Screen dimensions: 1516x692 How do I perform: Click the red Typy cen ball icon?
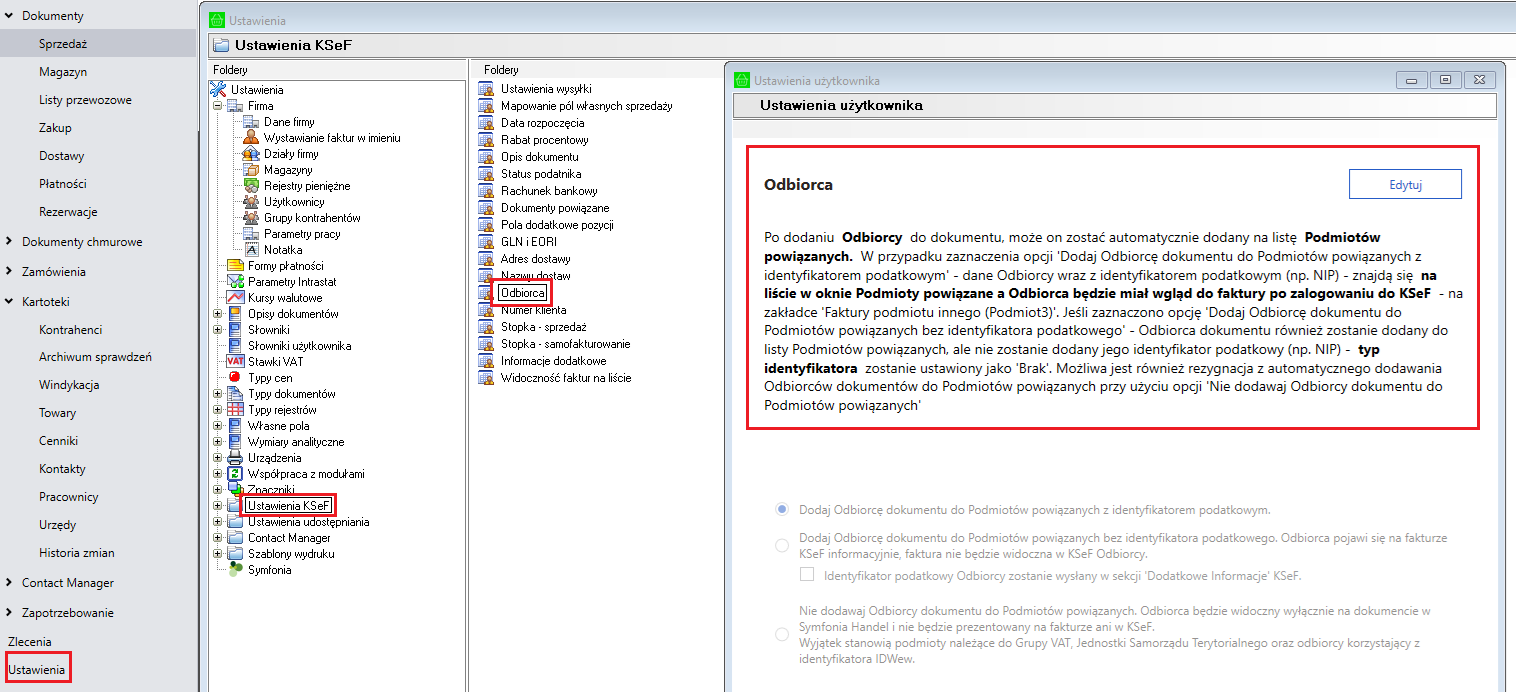click(x=235, y=378)
